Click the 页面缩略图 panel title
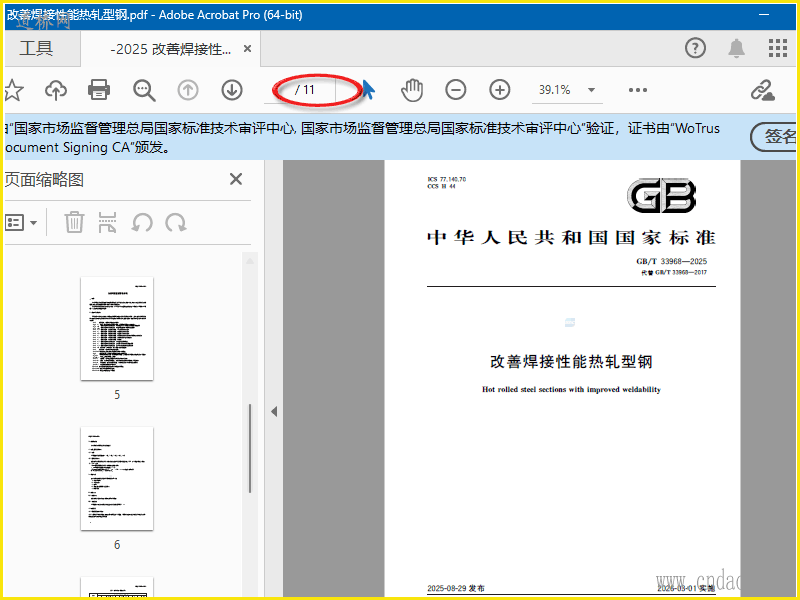800x600 pixels. (44, 180)
